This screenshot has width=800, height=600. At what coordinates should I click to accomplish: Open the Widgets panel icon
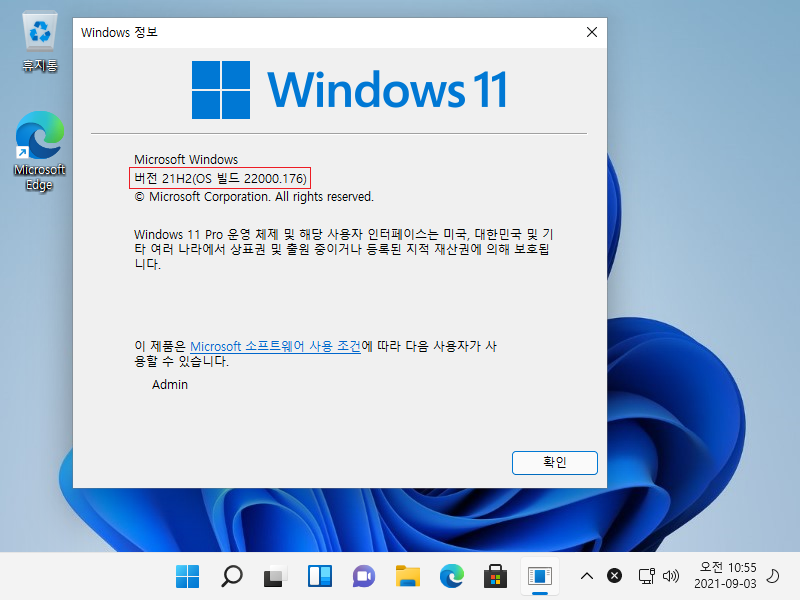320,577
